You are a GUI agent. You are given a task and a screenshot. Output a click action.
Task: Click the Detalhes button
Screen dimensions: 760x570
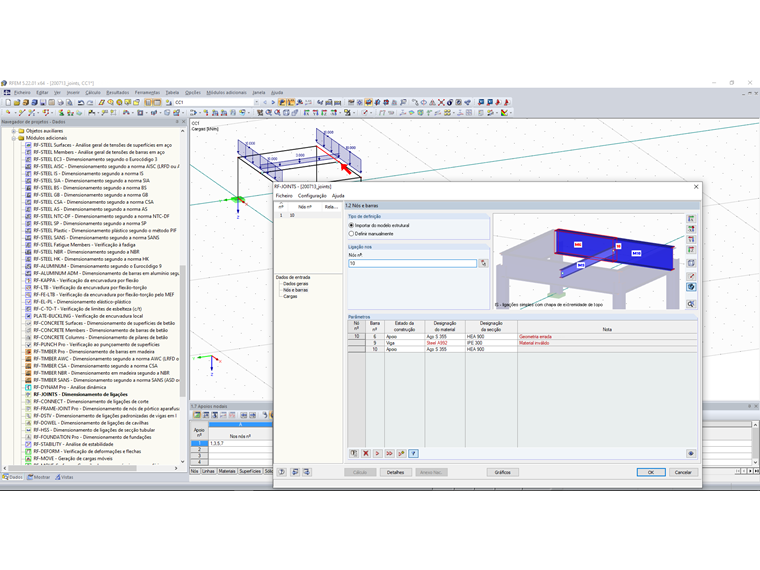pyautogui.click(x=396, y=472)
